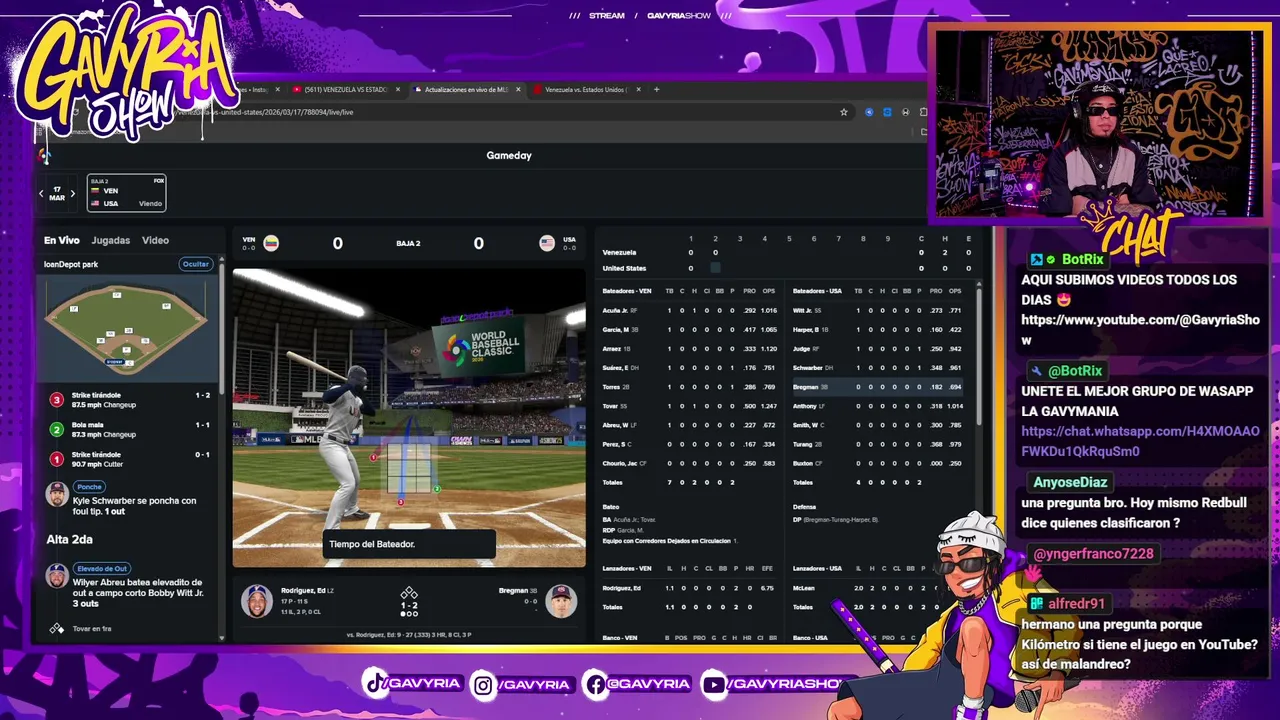Viewport: 1280px width, 720px height.
Task: Click pitch marker 2 in strike zone
Action: [x=437, y=489]
